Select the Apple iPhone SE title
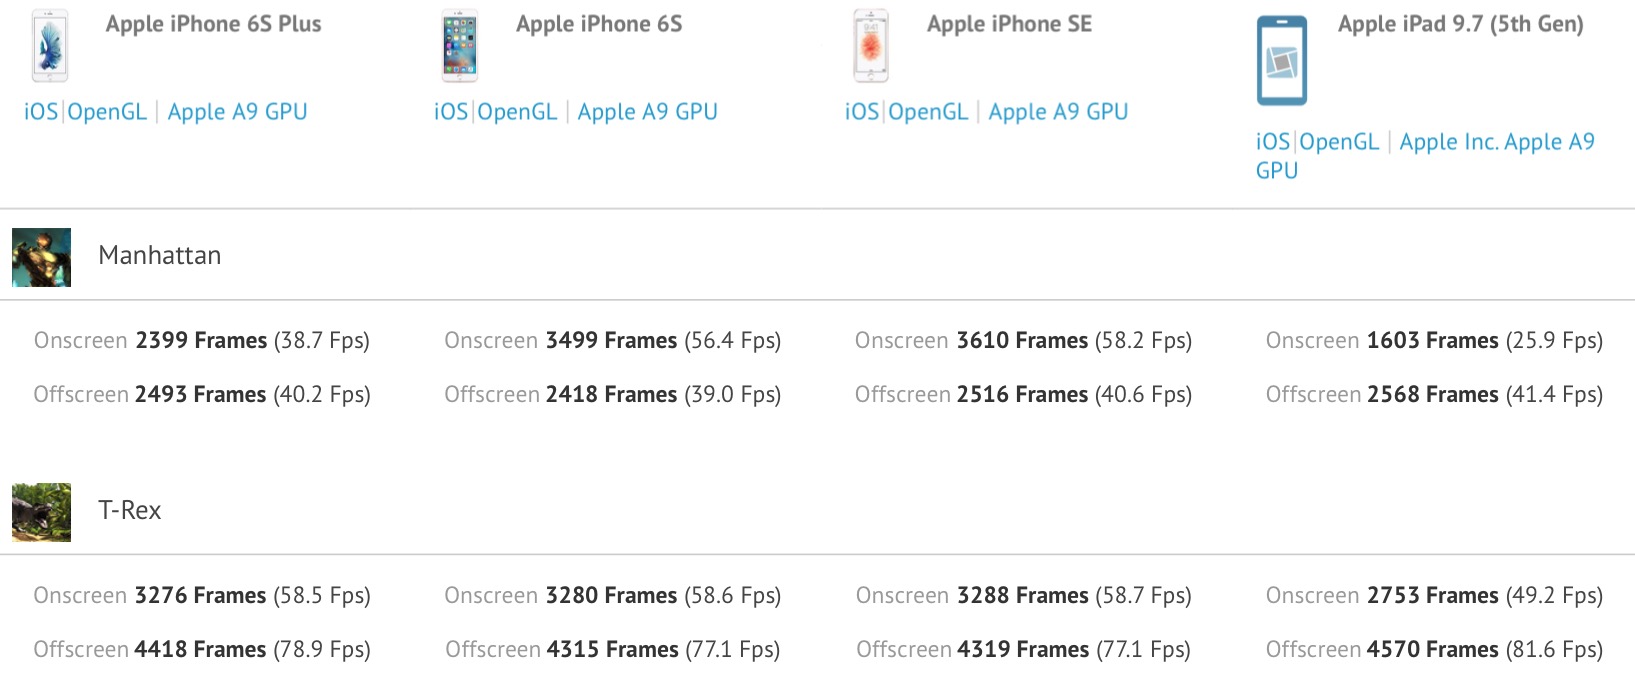Image resolution: width=1635 pixels, height=680 pixels. tap(1009, 24)
